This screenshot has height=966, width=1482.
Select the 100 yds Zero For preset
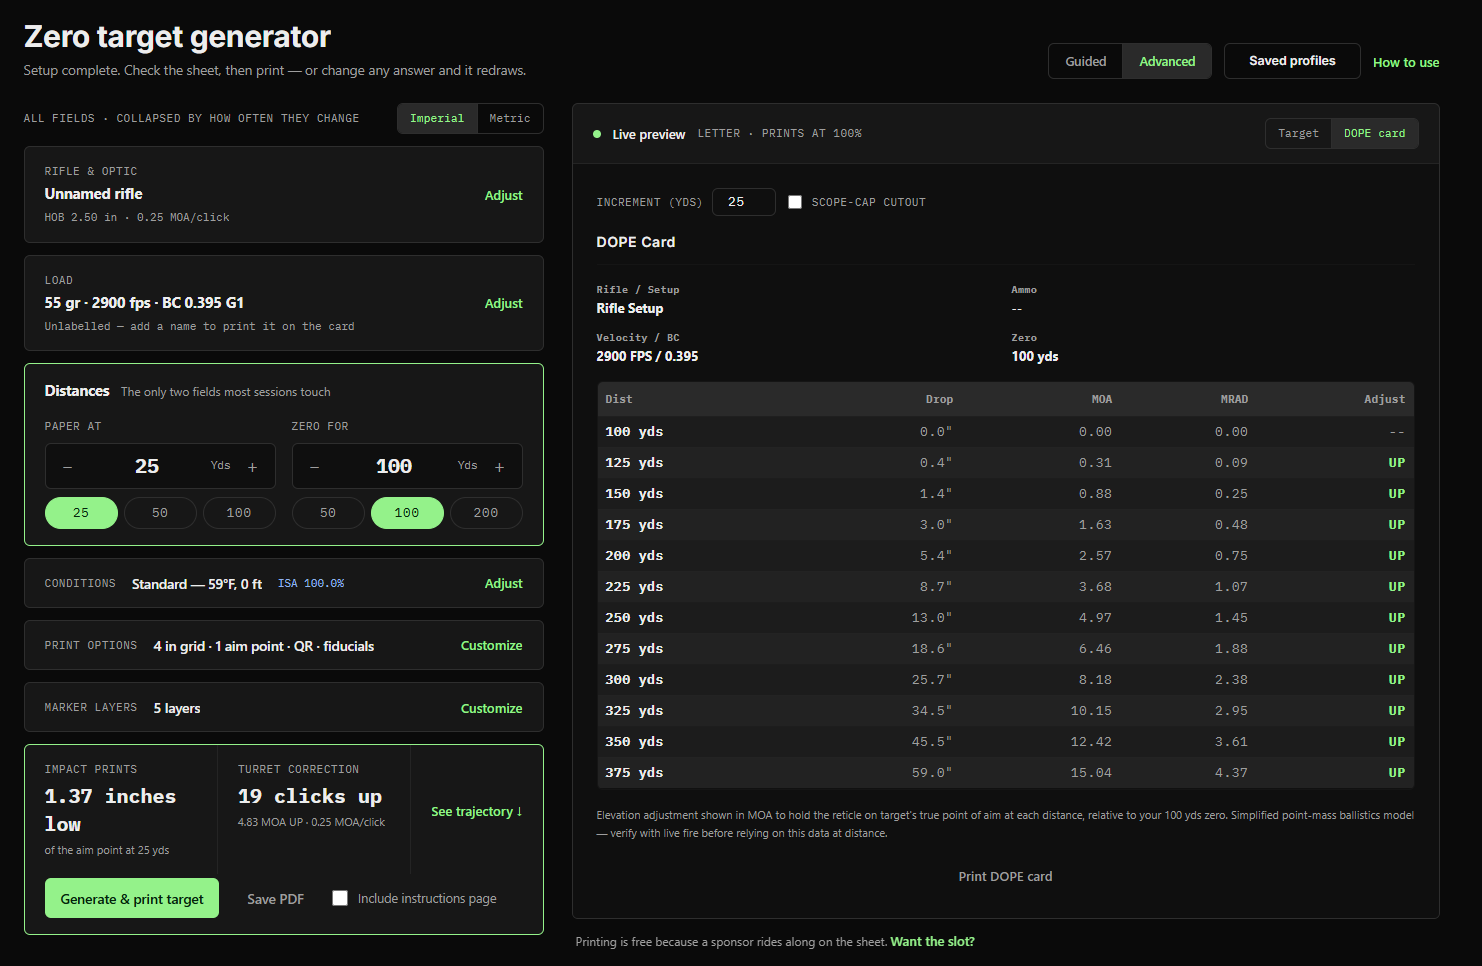(x=407, y=513)
